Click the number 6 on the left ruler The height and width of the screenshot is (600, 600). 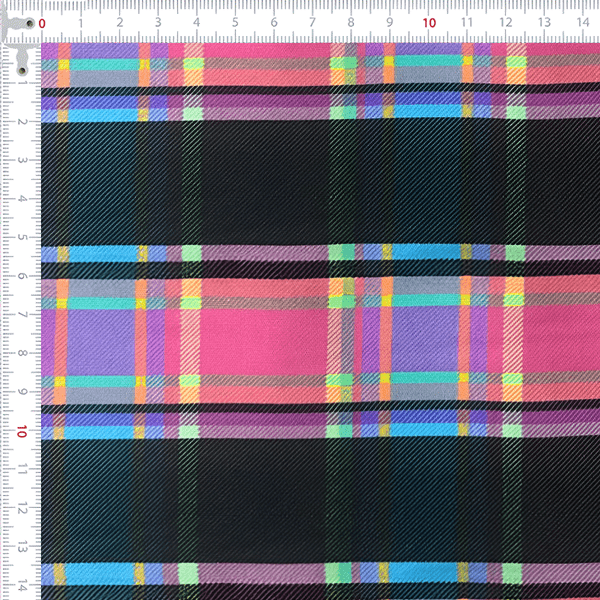coord(22,276)
